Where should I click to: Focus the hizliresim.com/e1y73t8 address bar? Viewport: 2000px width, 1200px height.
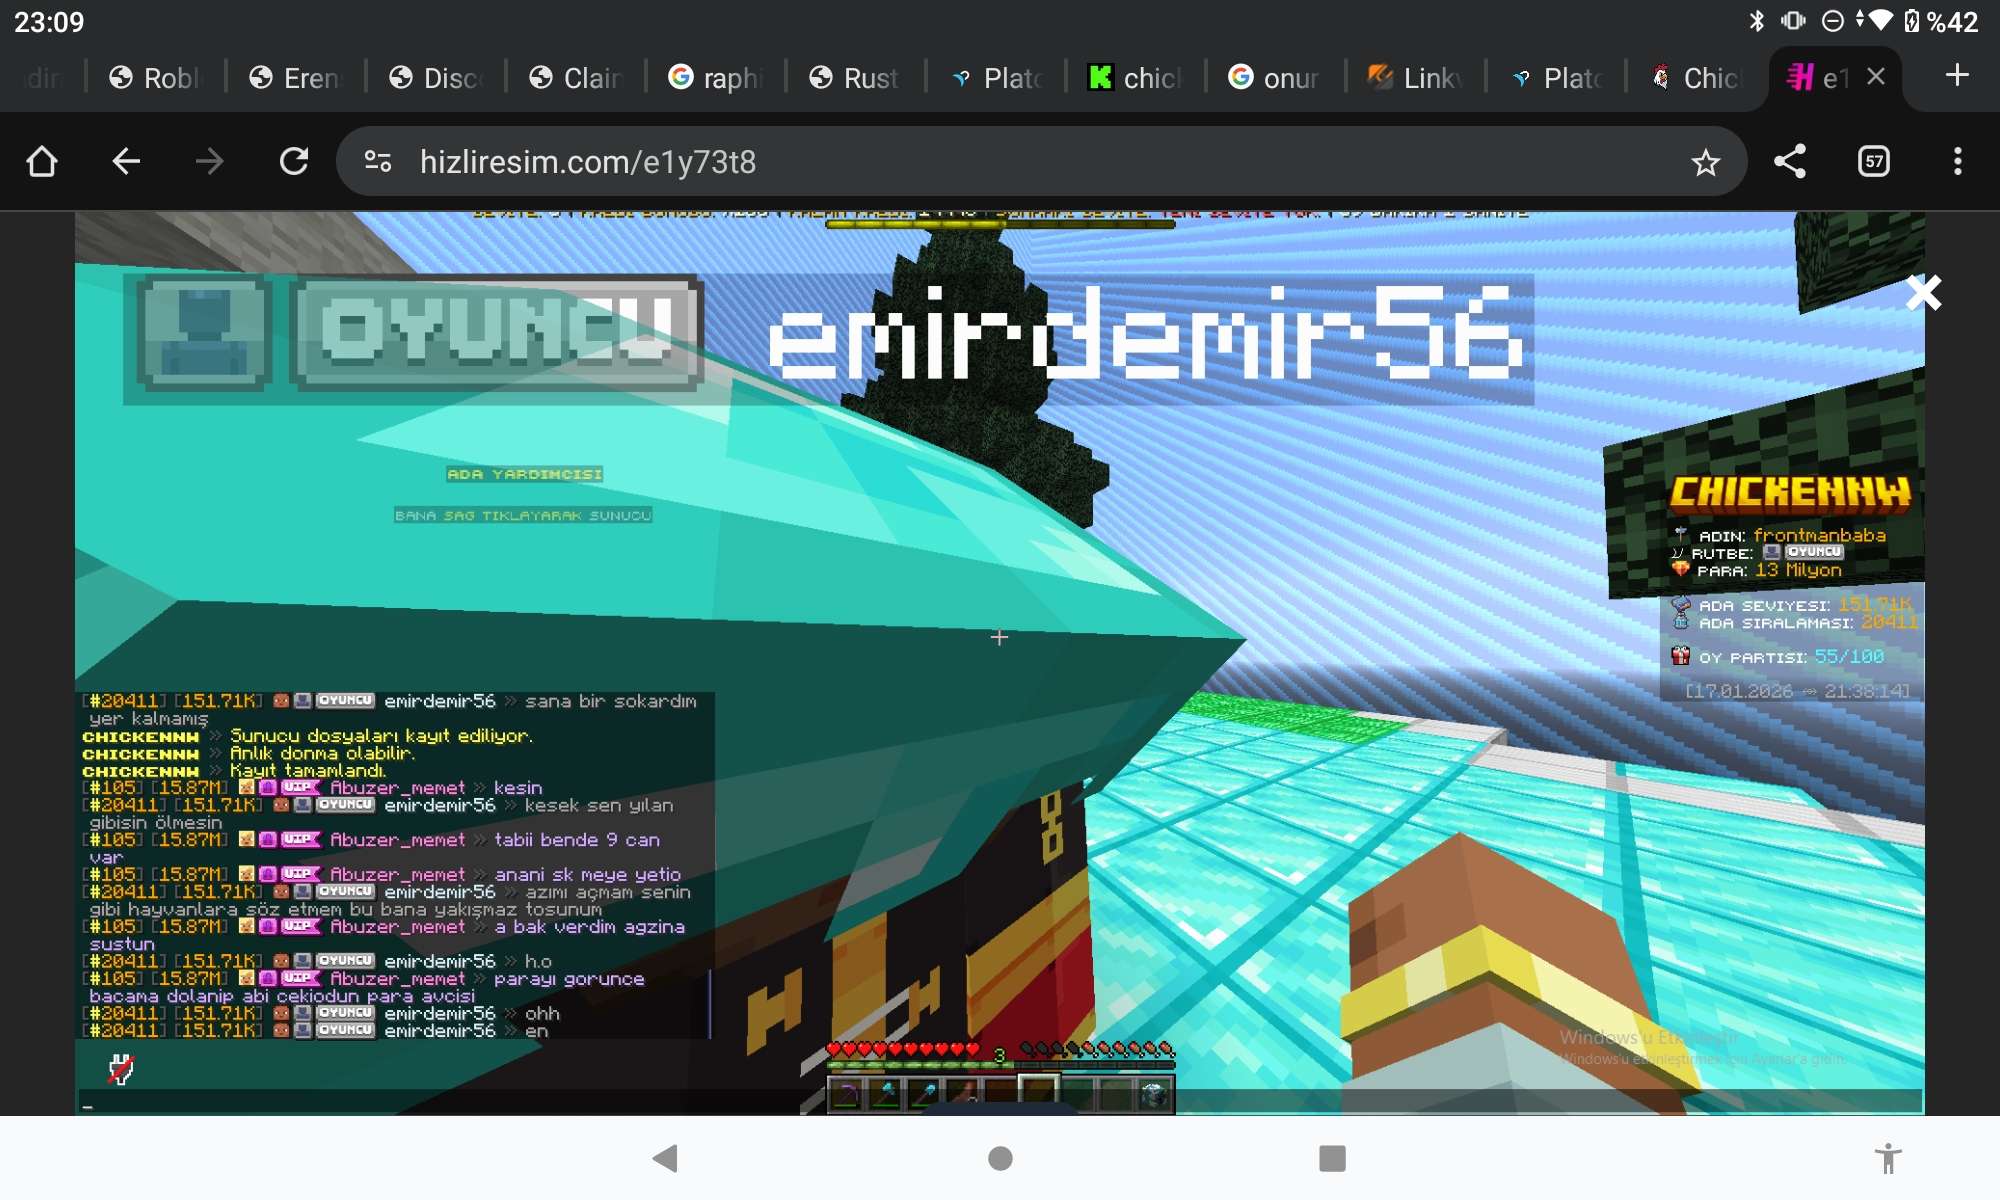click(x=1040, y=161)
